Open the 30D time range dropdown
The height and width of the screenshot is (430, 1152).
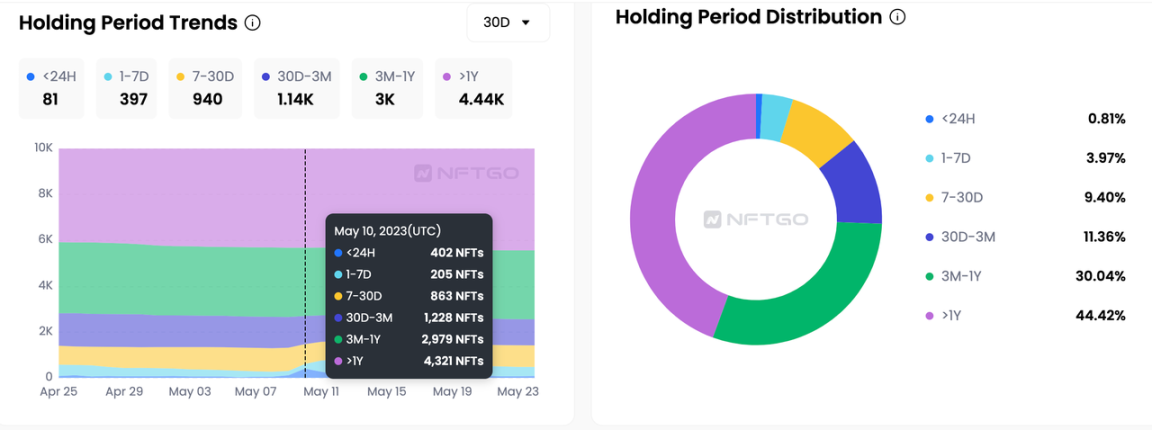[x=508, y=23]
